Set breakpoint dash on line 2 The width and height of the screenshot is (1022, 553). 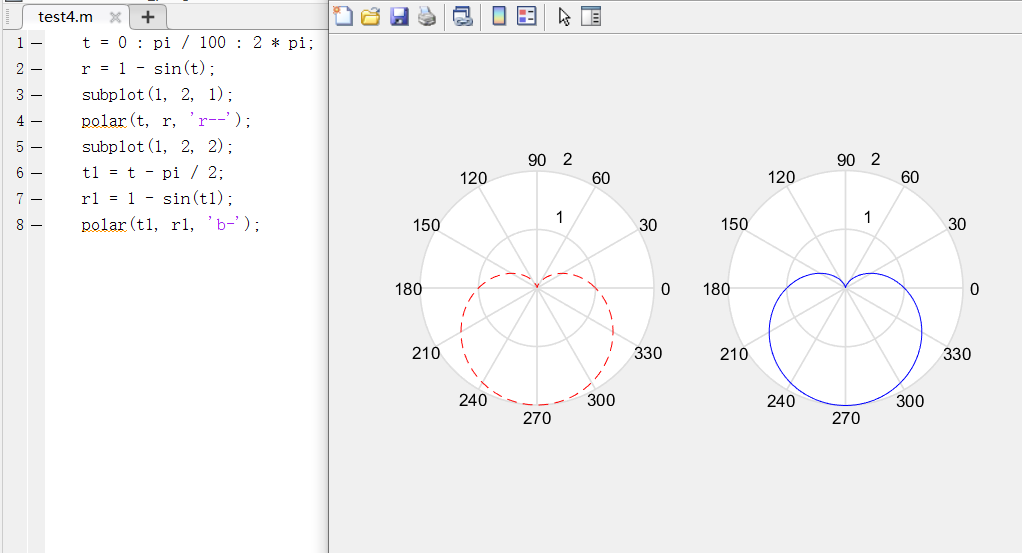click(36, 69)
